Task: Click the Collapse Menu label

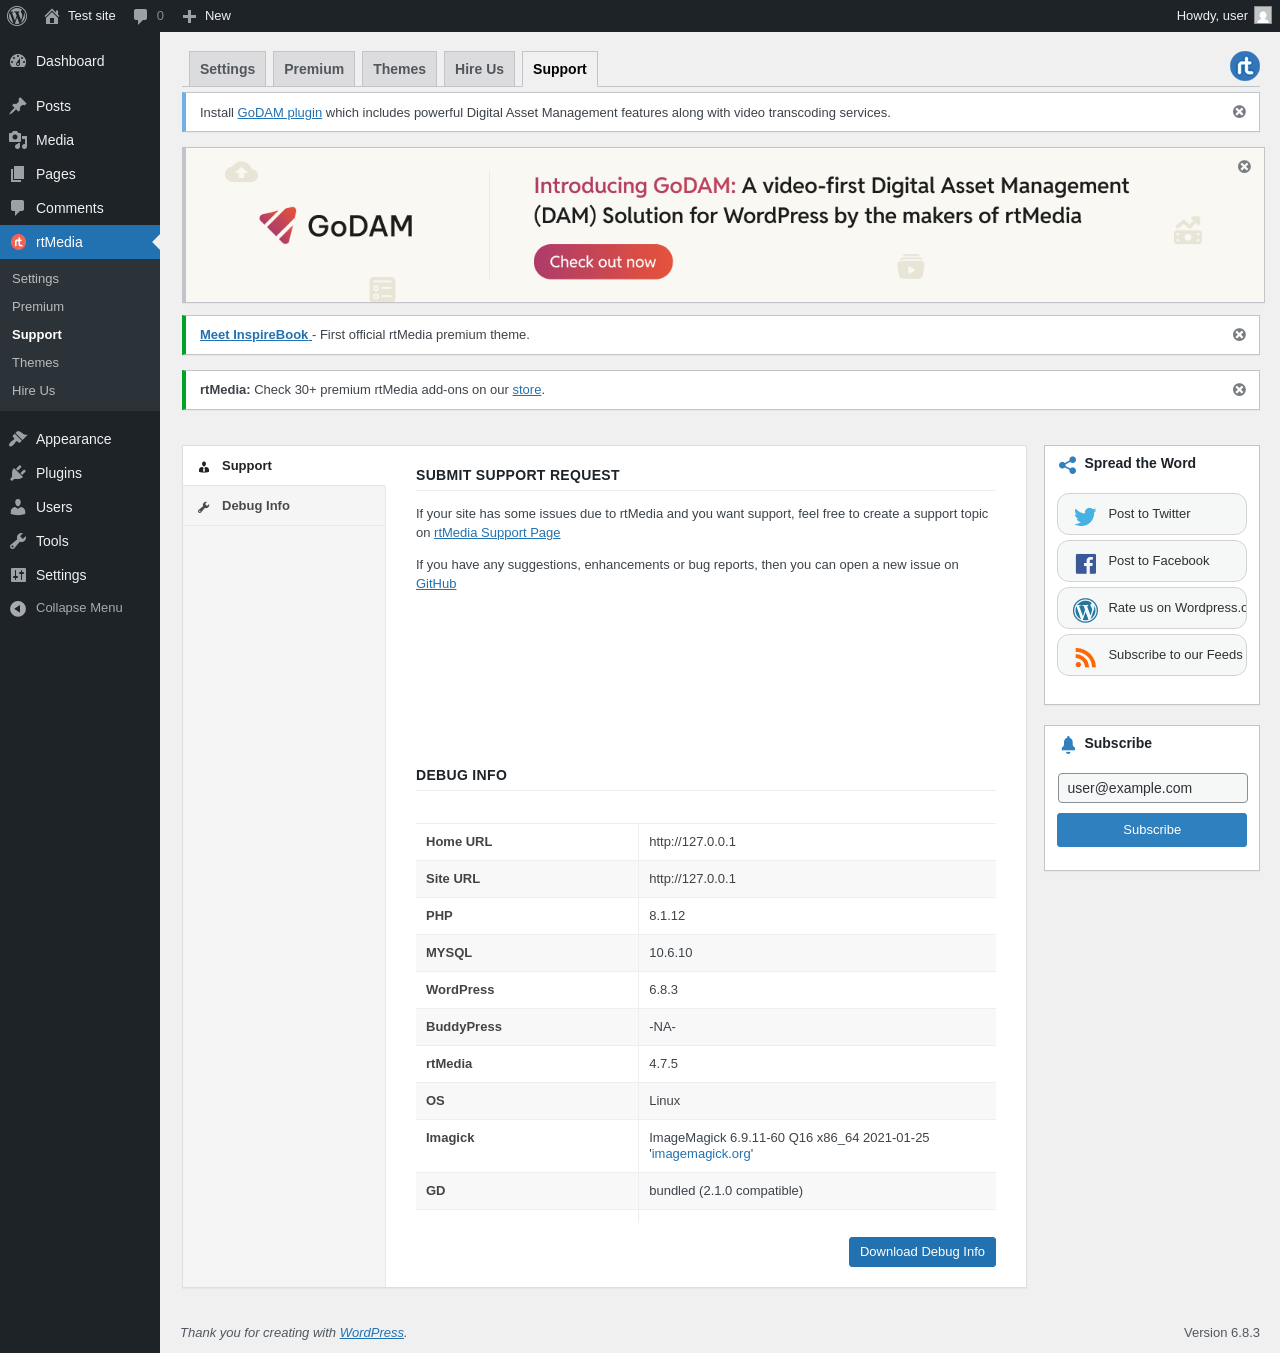Action: [x=79, y=608]
